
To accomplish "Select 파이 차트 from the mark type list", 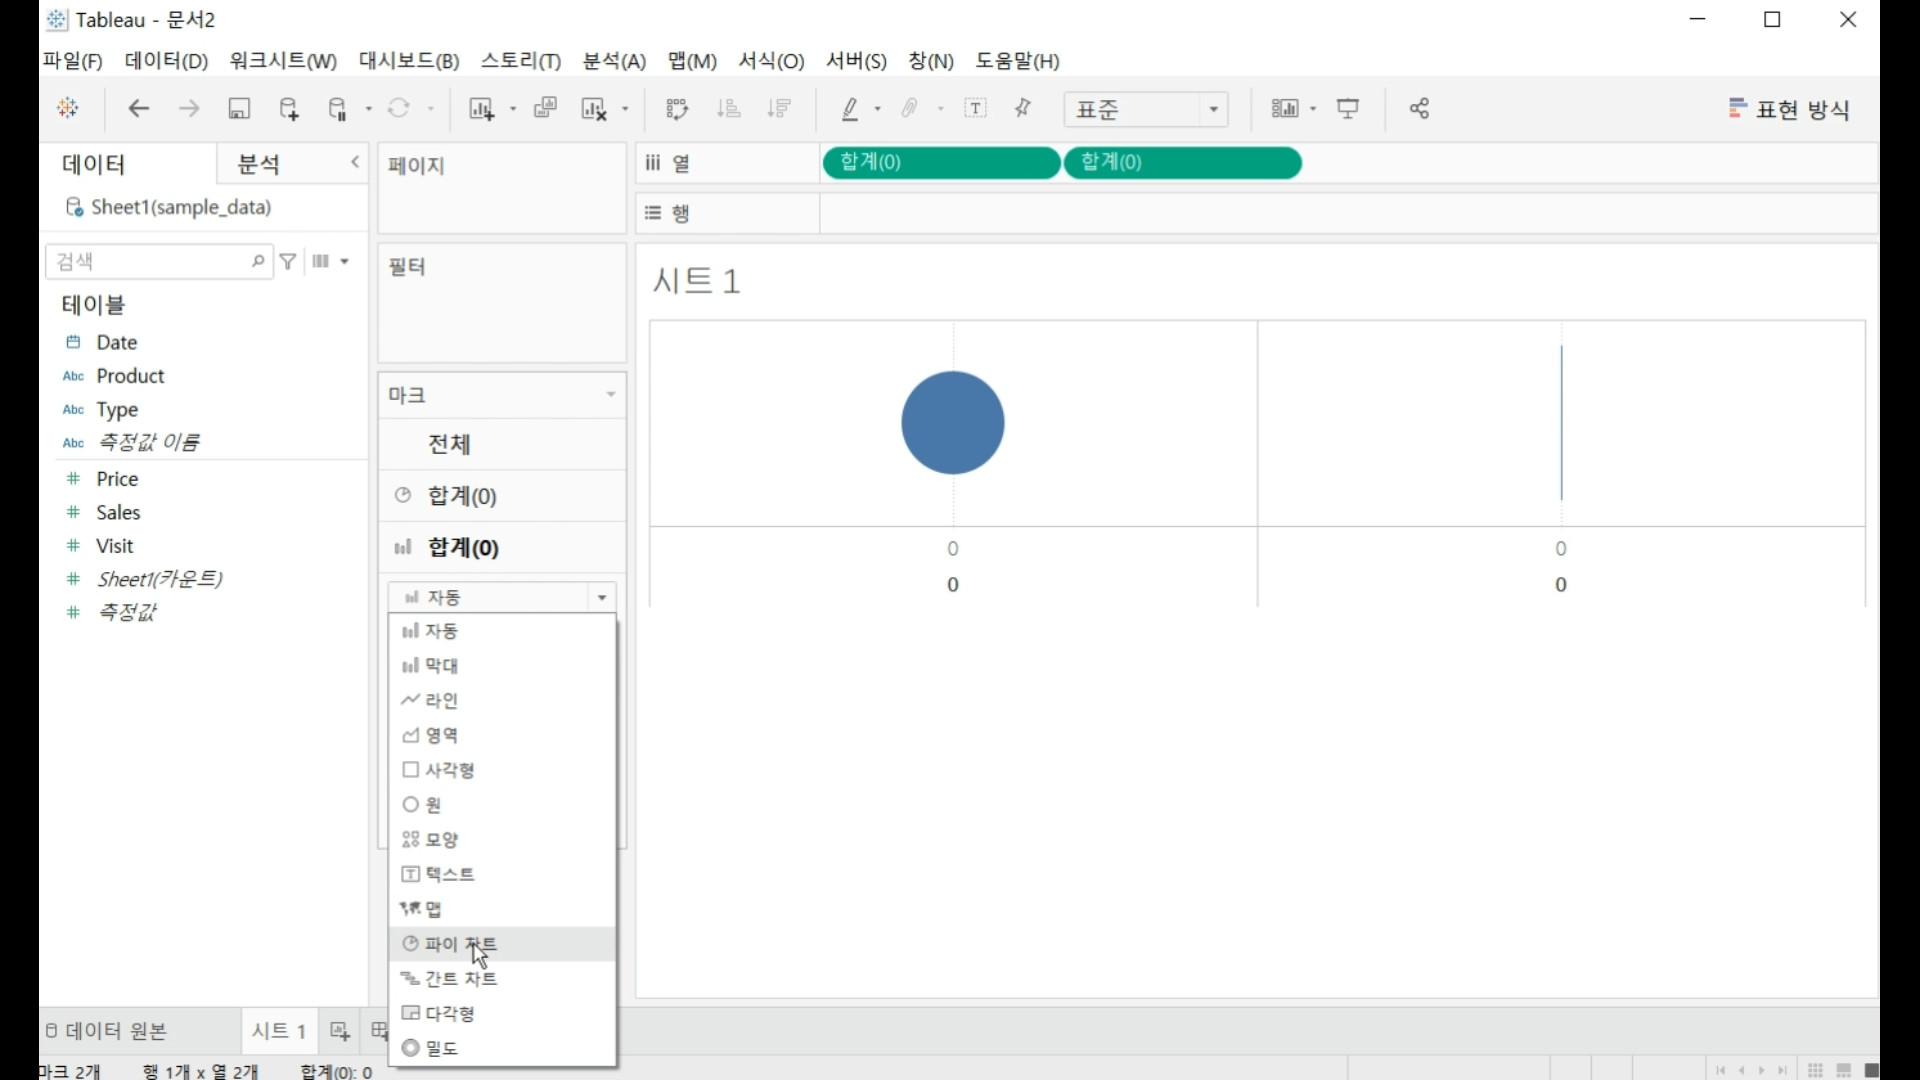I will tap(461, 944).
